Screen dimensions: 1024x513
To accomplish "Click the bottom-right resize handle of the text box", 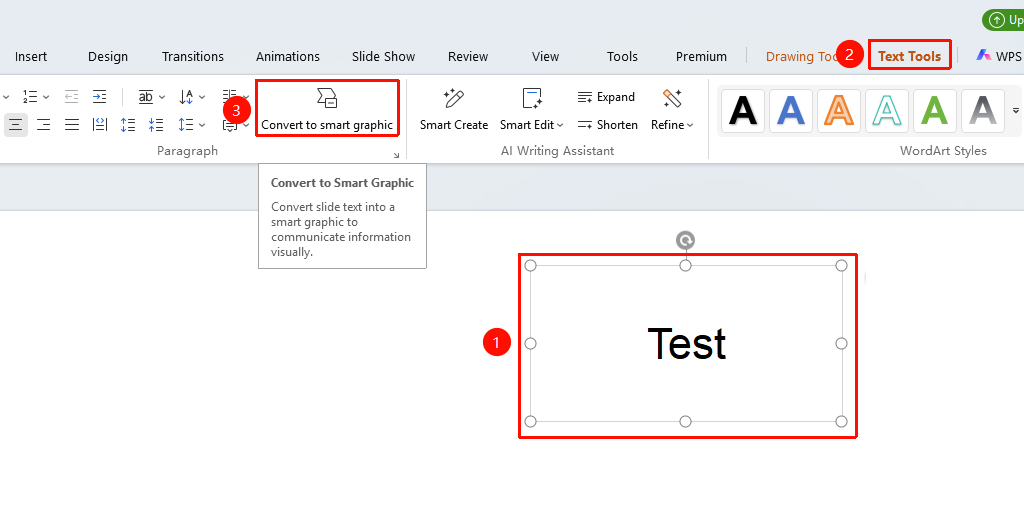I will [x=841, y=422].
